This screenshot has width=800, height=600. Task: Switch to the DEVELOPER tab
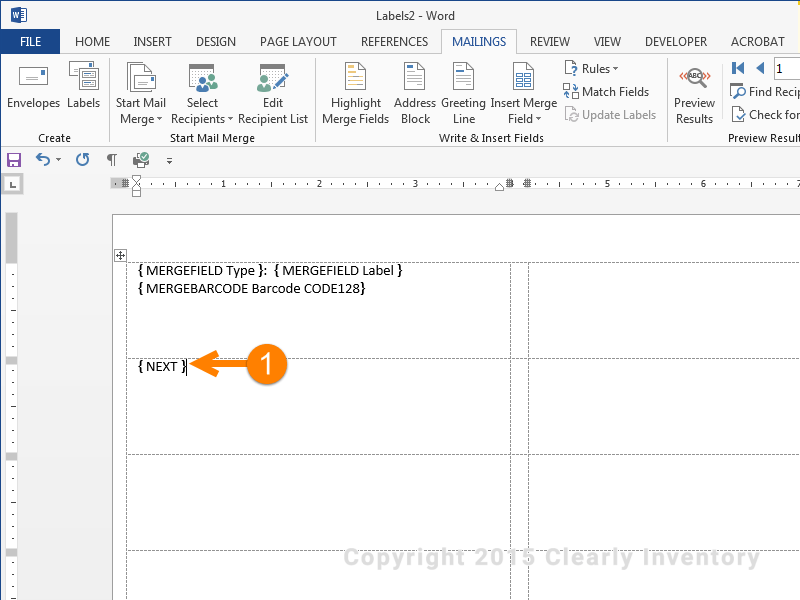(676, 41)
